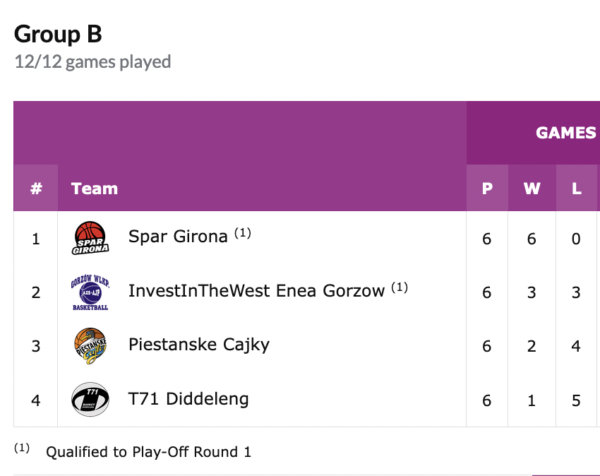The image size is (600, 476).
Task: Click the # rank column header
Action: click(x=36, y=188)
